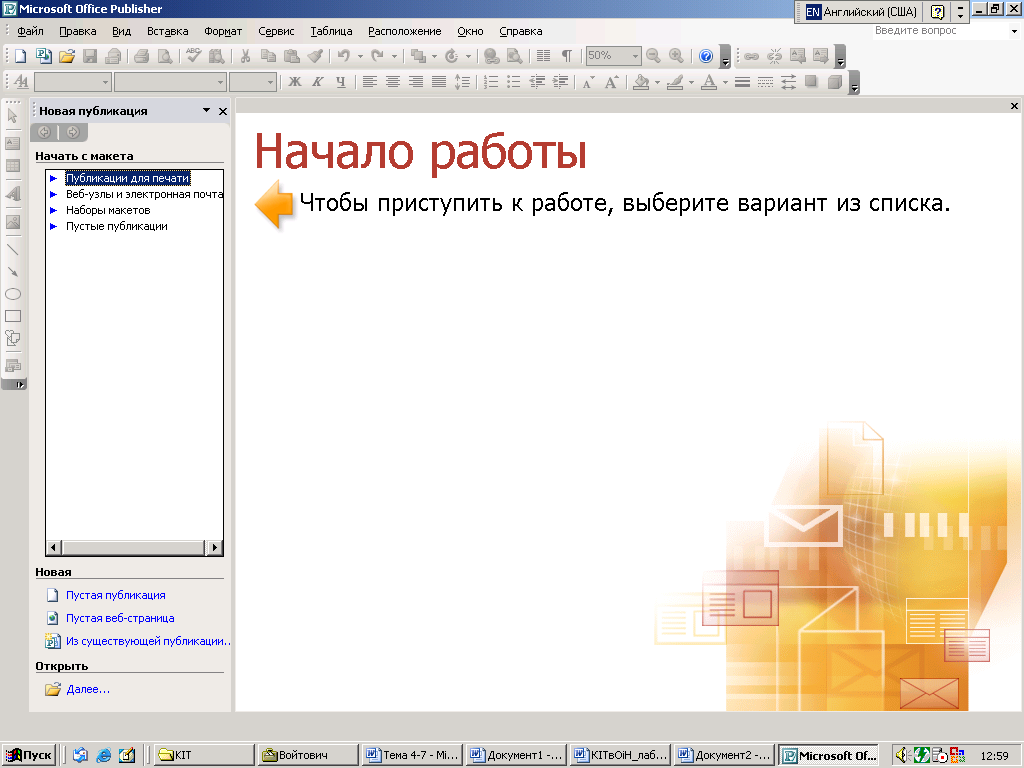The height and width of the screenshot is (768, 1024).
Task: Open the Формат menu
Action: 223,31
